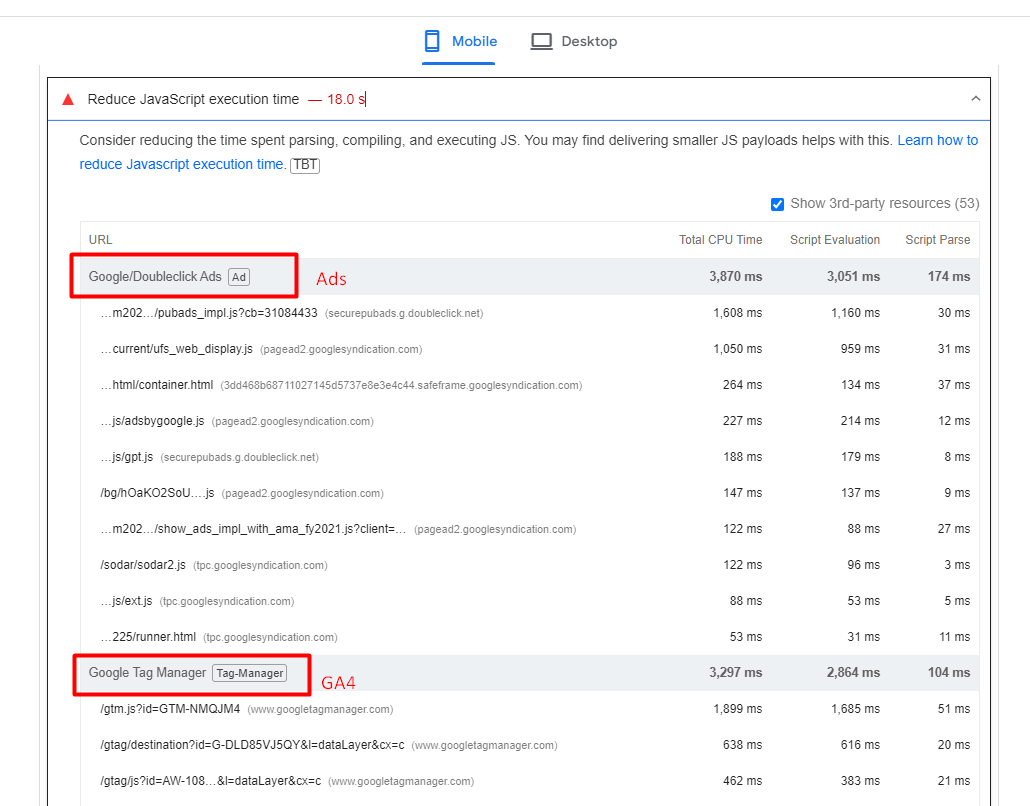
Task: Click the monitor icon beside Desktop
Action: point(541,41)
